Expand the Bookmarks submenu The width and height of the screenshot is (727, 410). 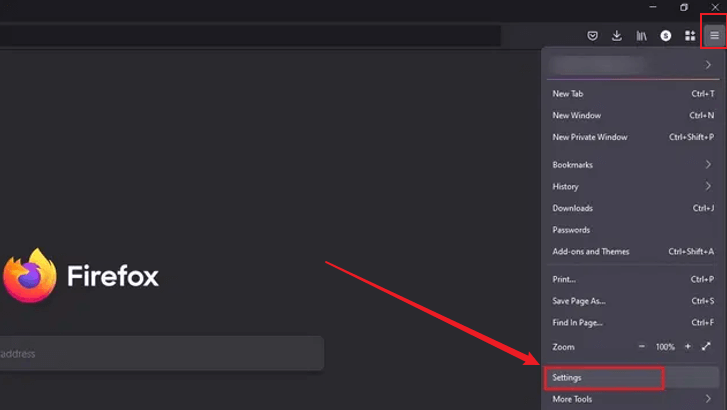click(708, 164)
